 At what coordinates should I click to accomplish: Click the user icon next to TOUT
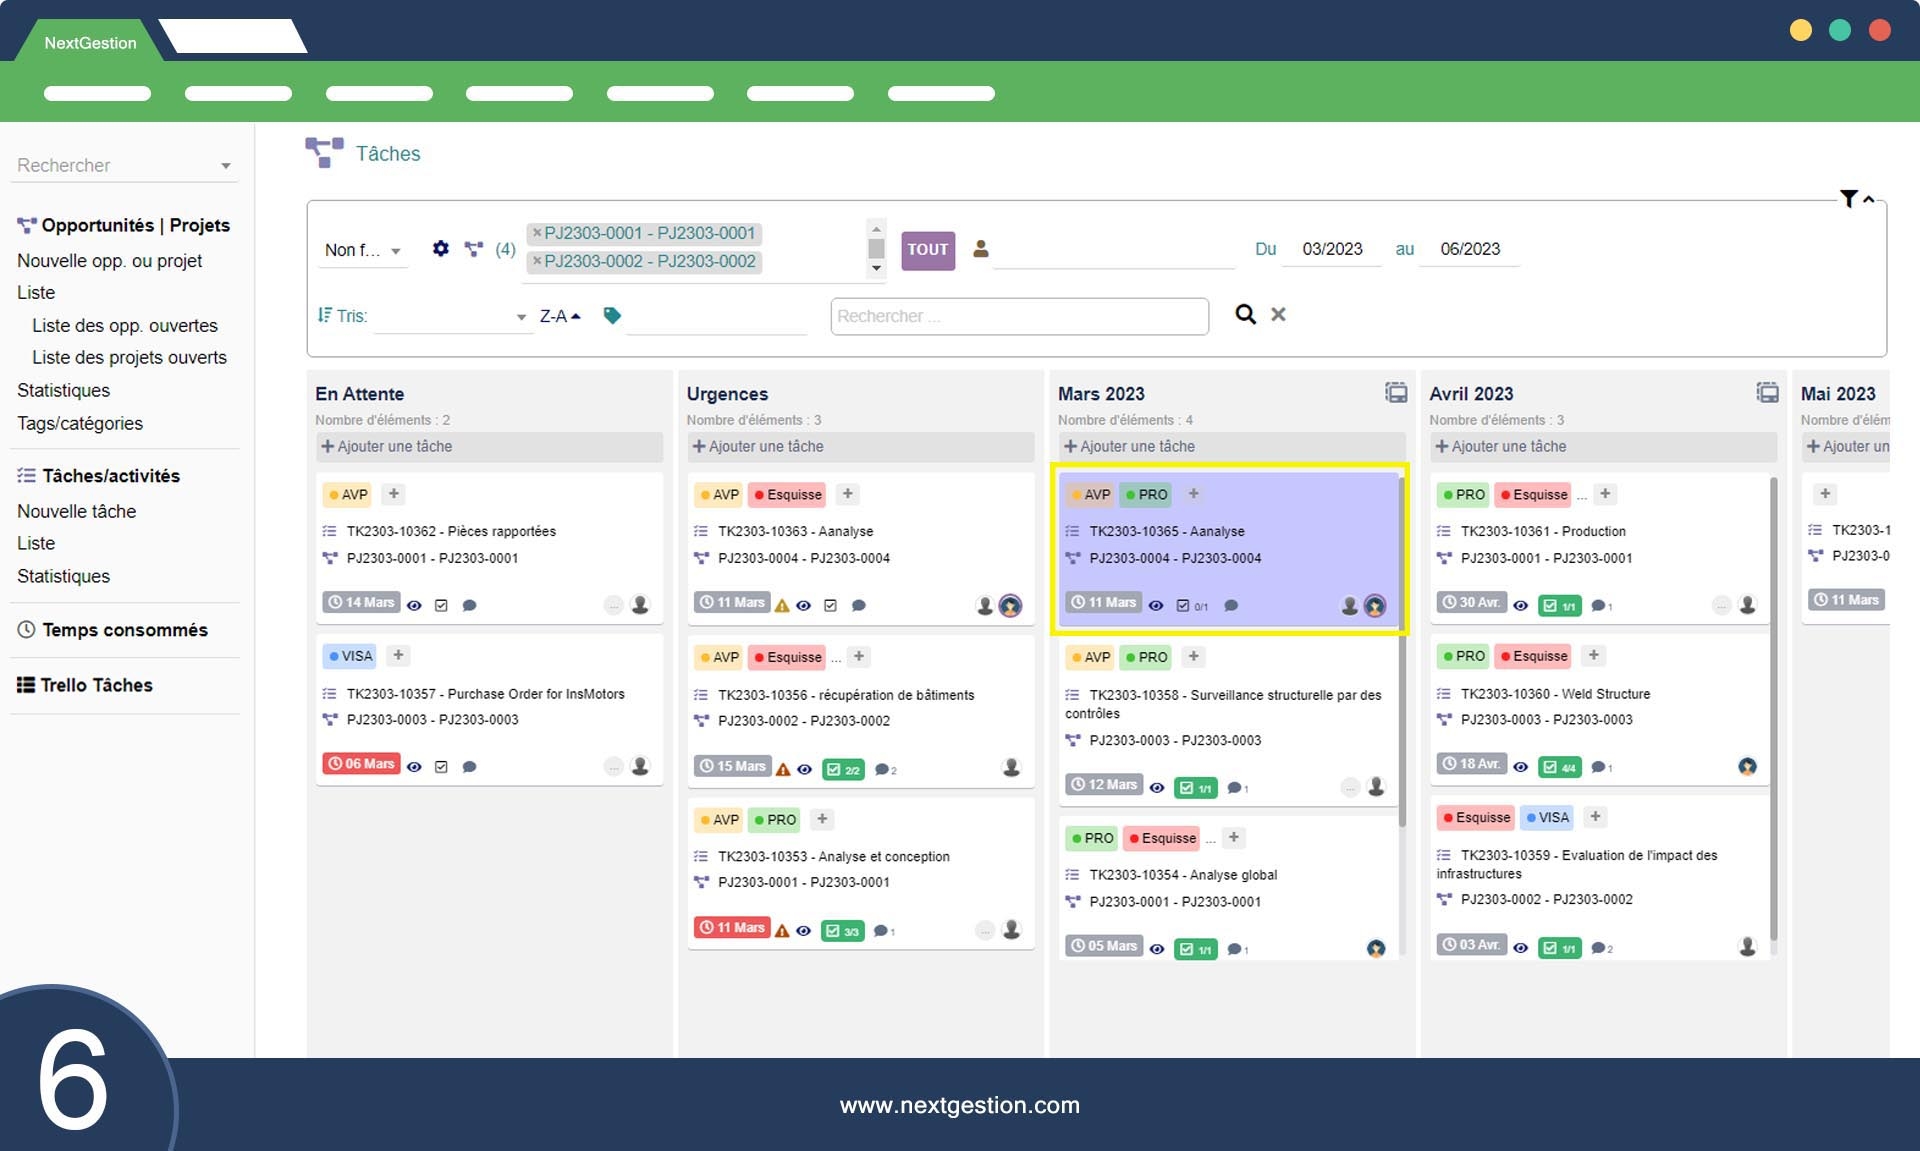(981, 248)
